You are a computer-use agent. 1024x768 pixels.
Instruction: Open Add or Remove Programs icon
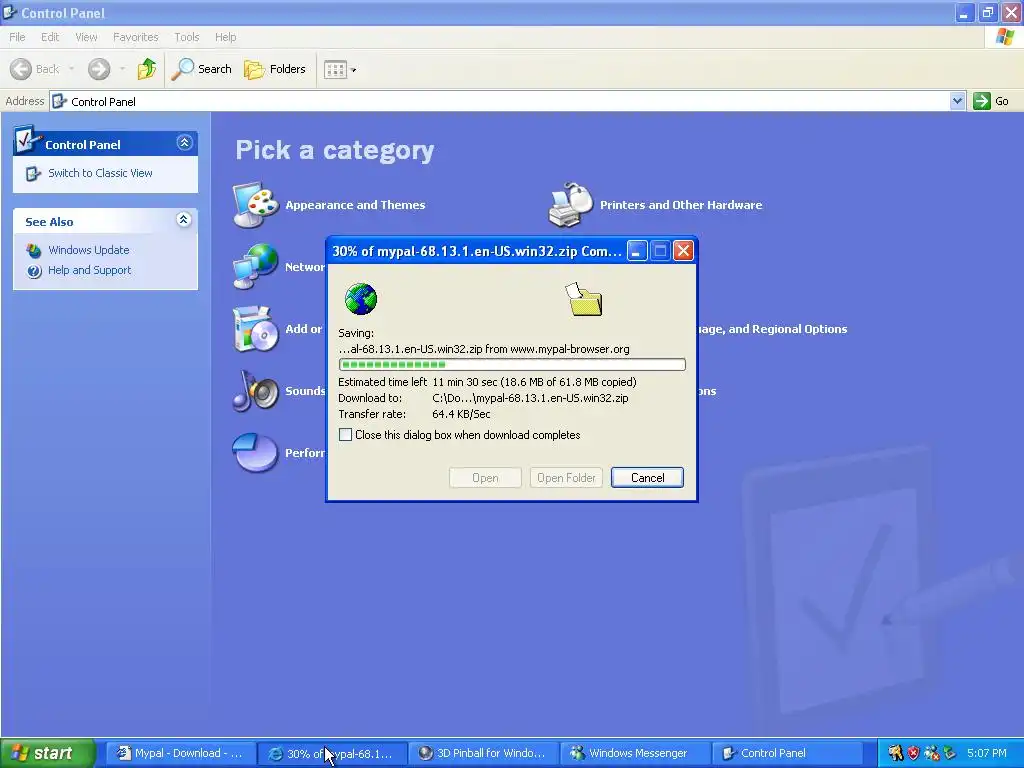[255, 328]
